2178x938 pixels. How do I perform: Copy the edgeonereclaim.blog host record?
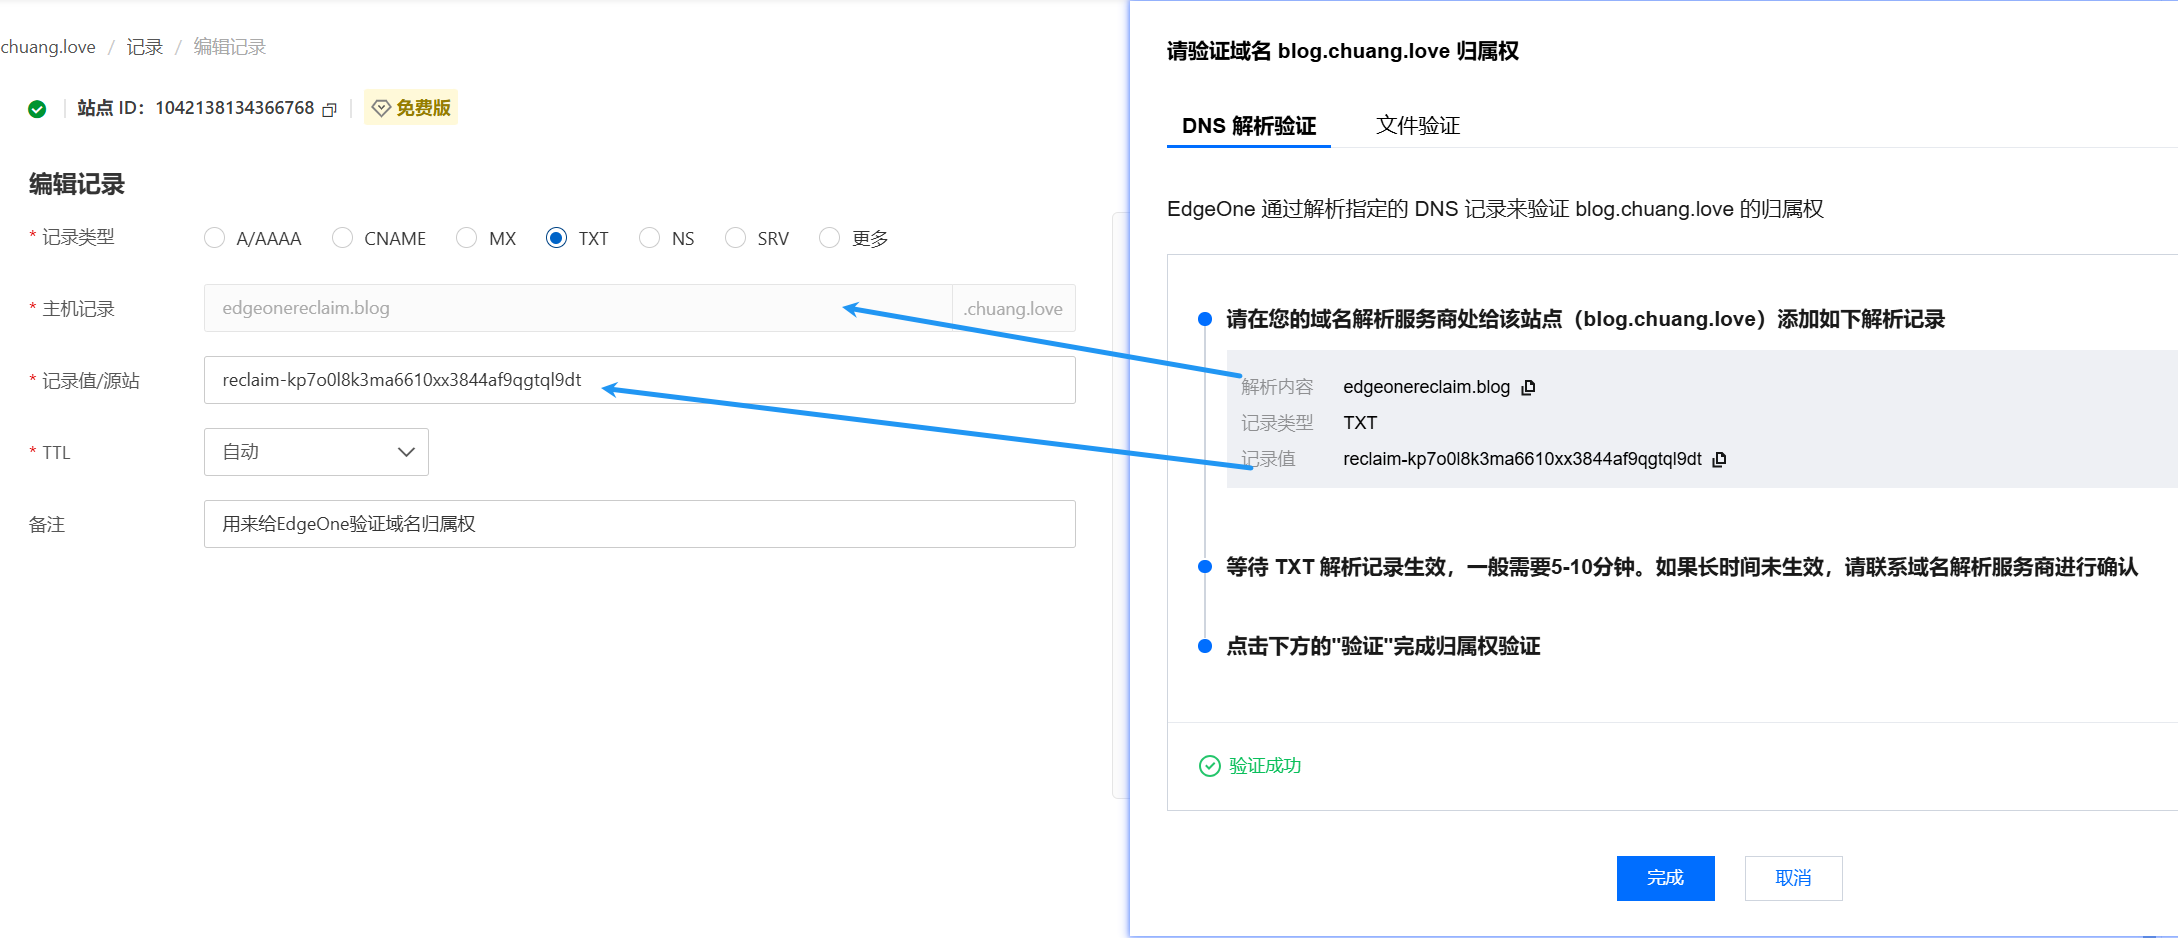pyautogui.click(x=1528, y=387)
